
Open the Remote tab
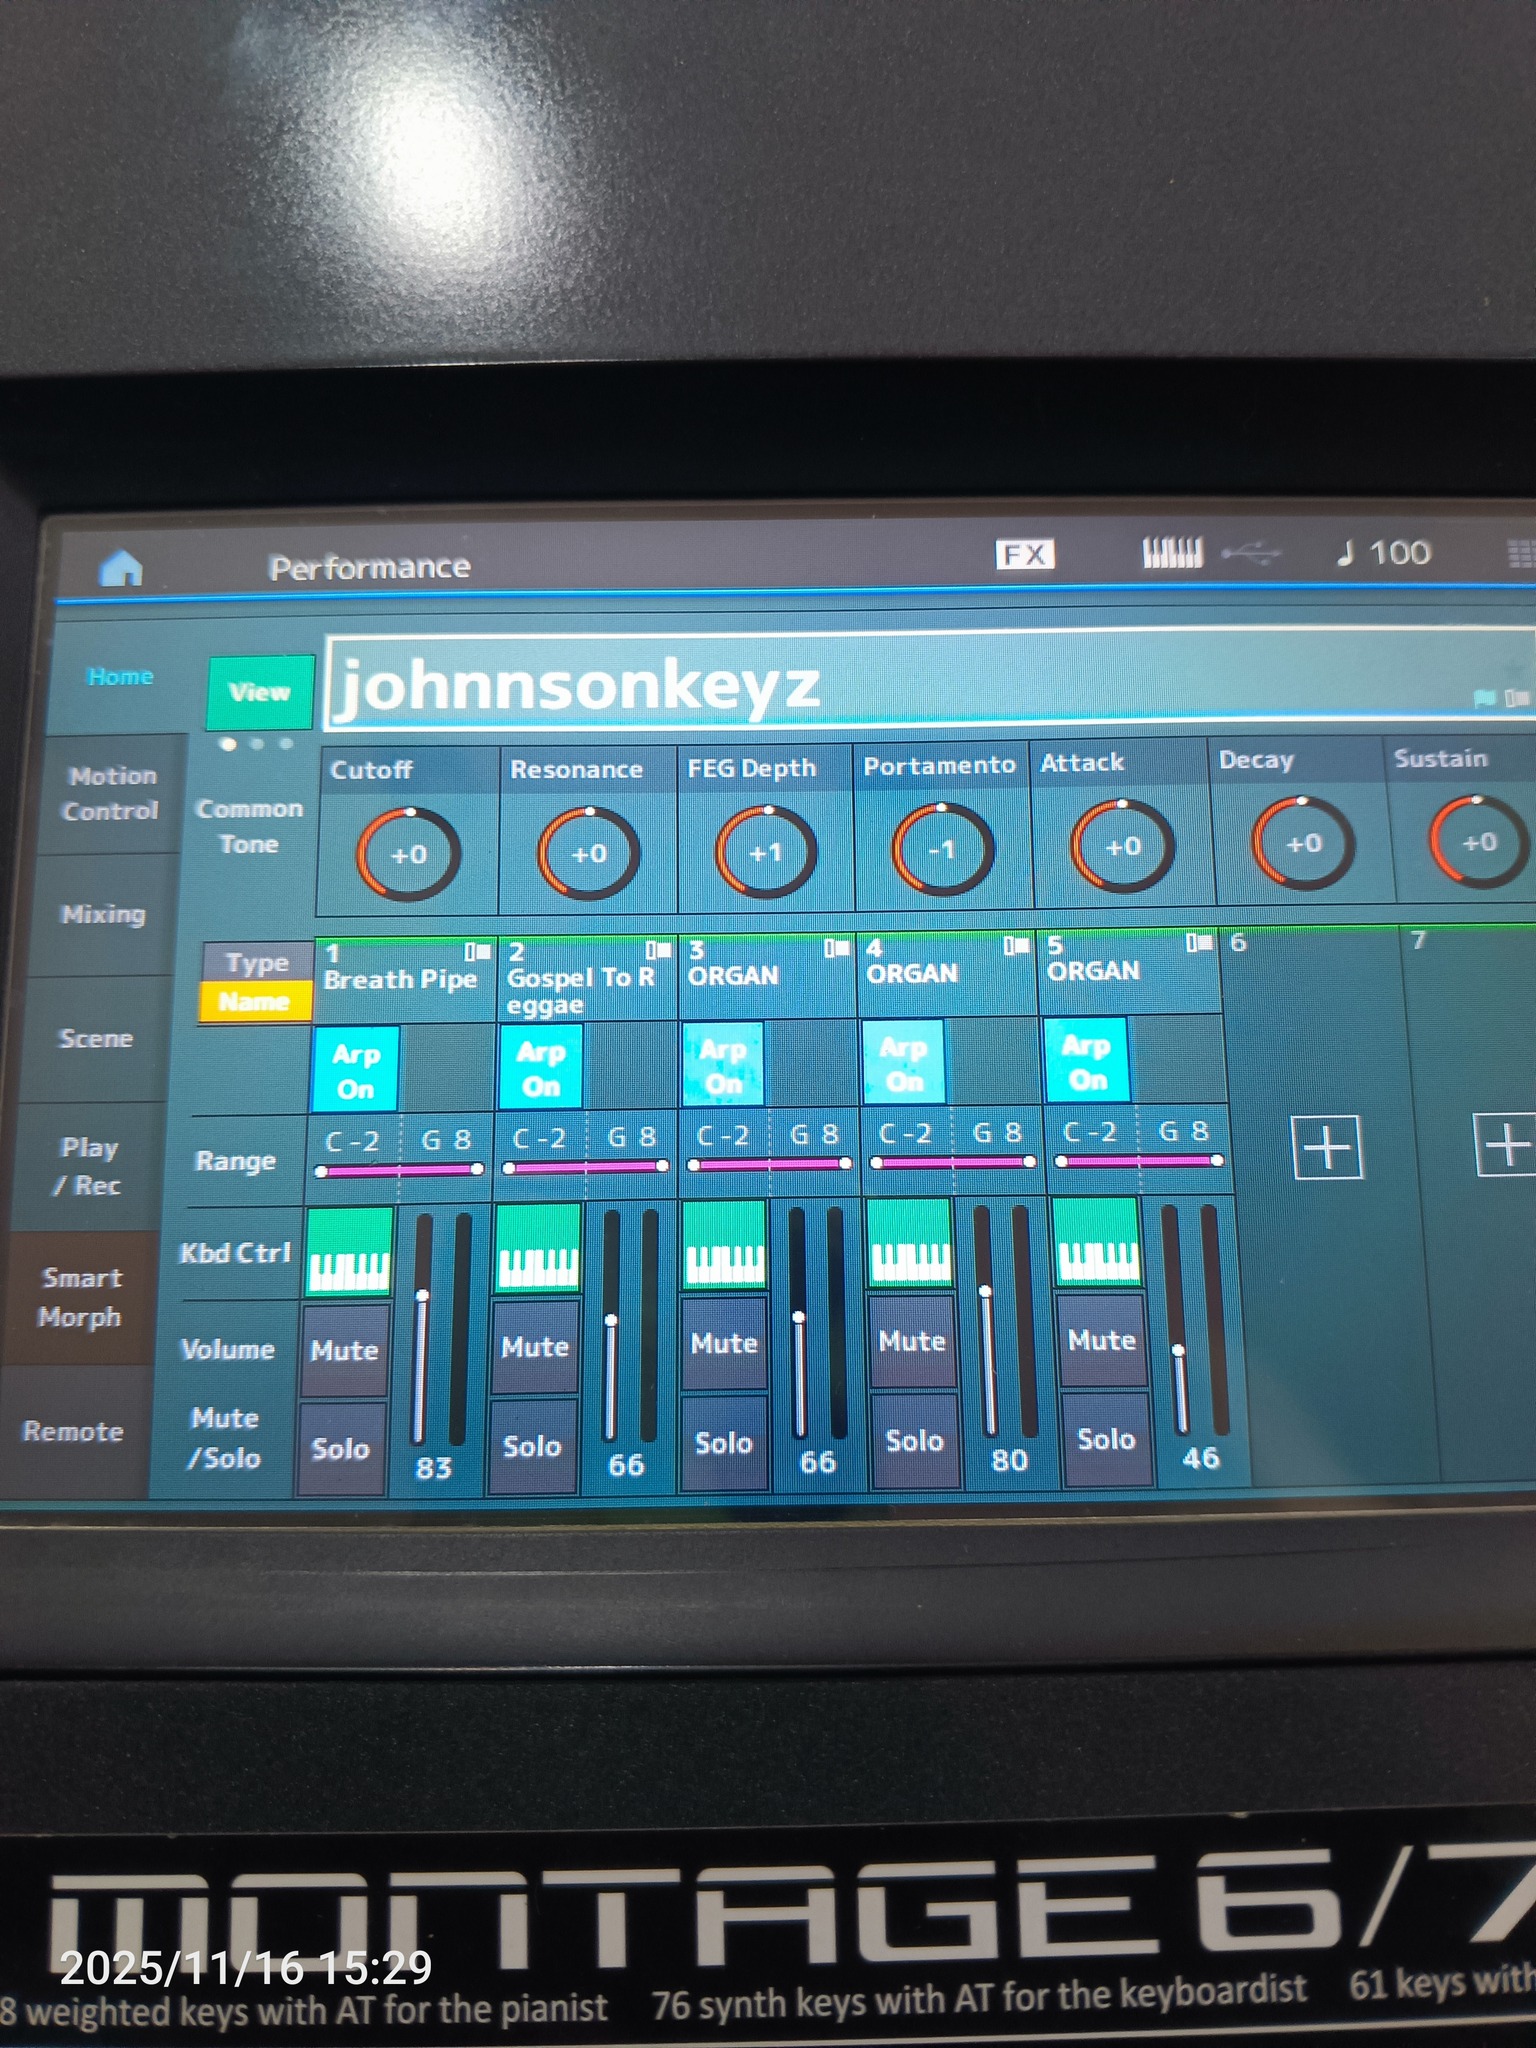tap(73, 1431)
